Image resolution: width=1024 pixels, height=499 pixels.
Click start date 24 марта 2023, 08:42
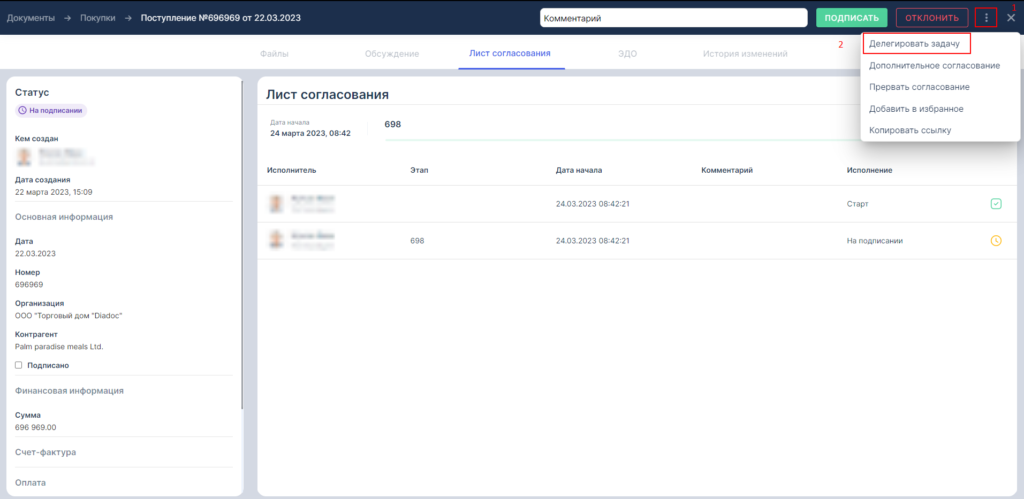click(x=311, y=133)
